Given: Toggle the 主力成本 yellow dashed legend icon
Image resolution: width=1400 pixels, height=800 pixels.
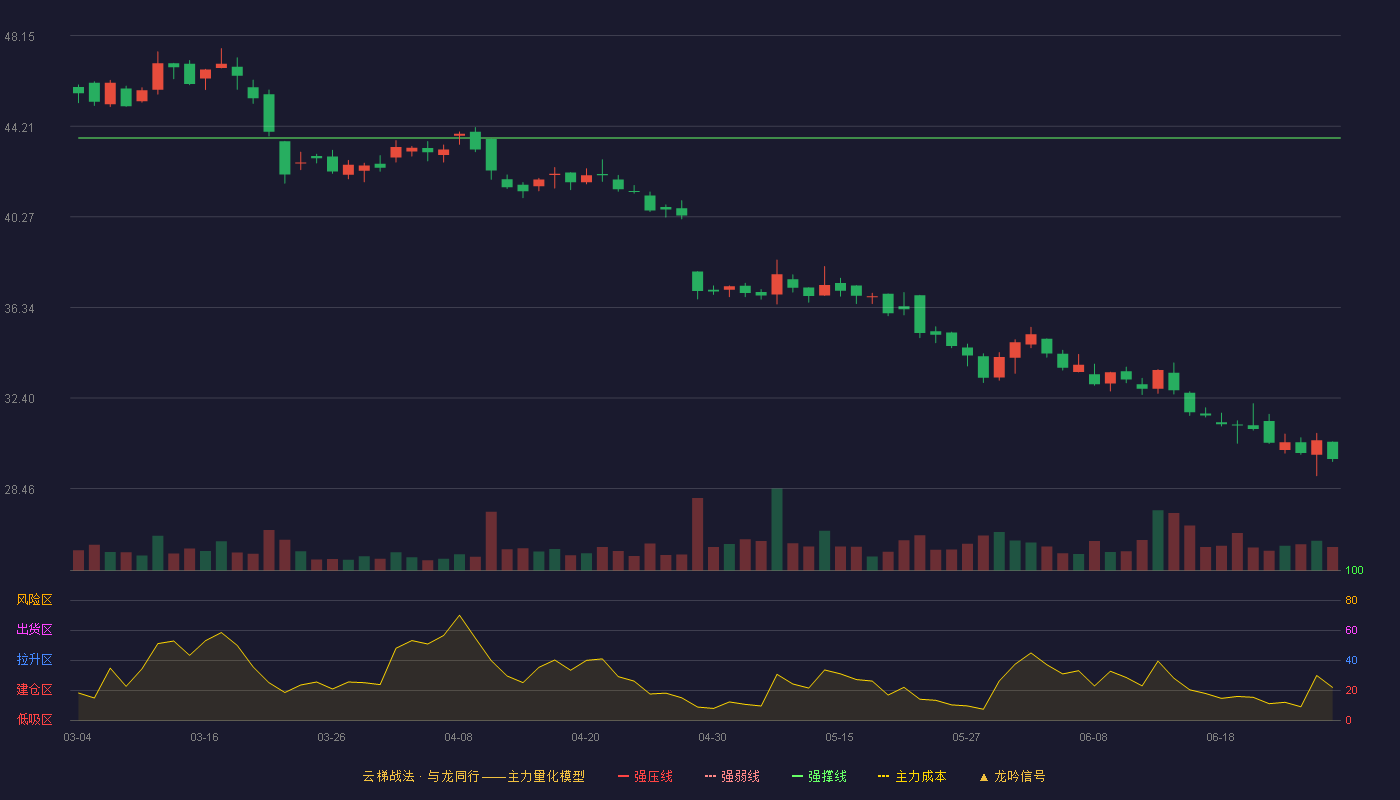Looking at the screenshot, I should coord(884,776).
